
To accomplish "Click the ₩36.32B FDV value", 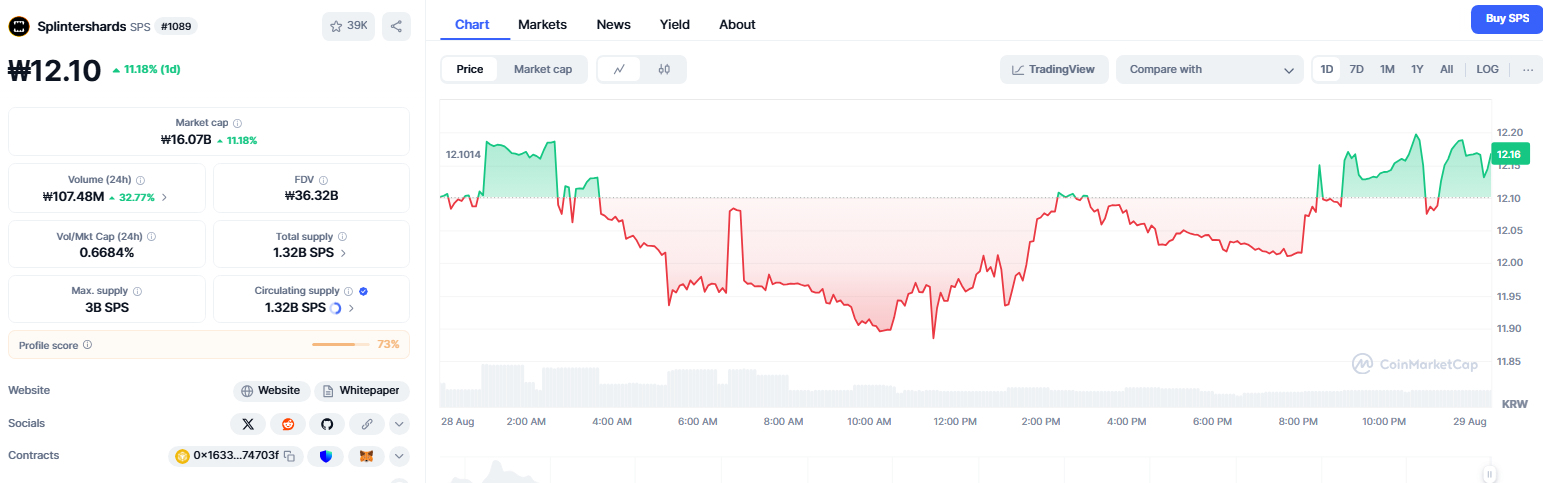I will [311, 196].
